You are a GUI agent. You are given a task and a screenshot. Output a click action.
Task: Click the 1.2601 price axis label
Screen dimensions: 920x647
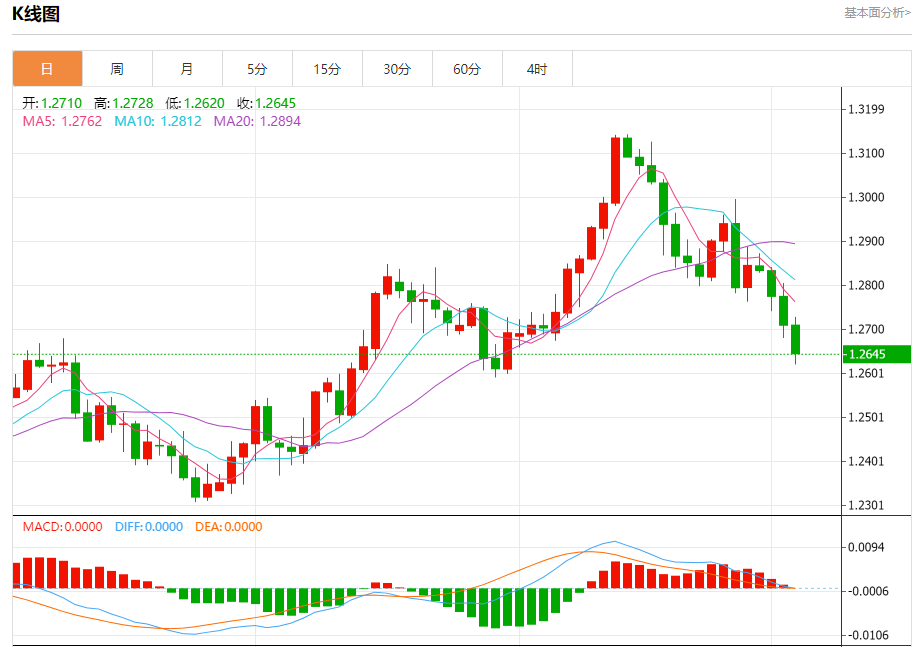pyautogui.click(x=866, y=373)
